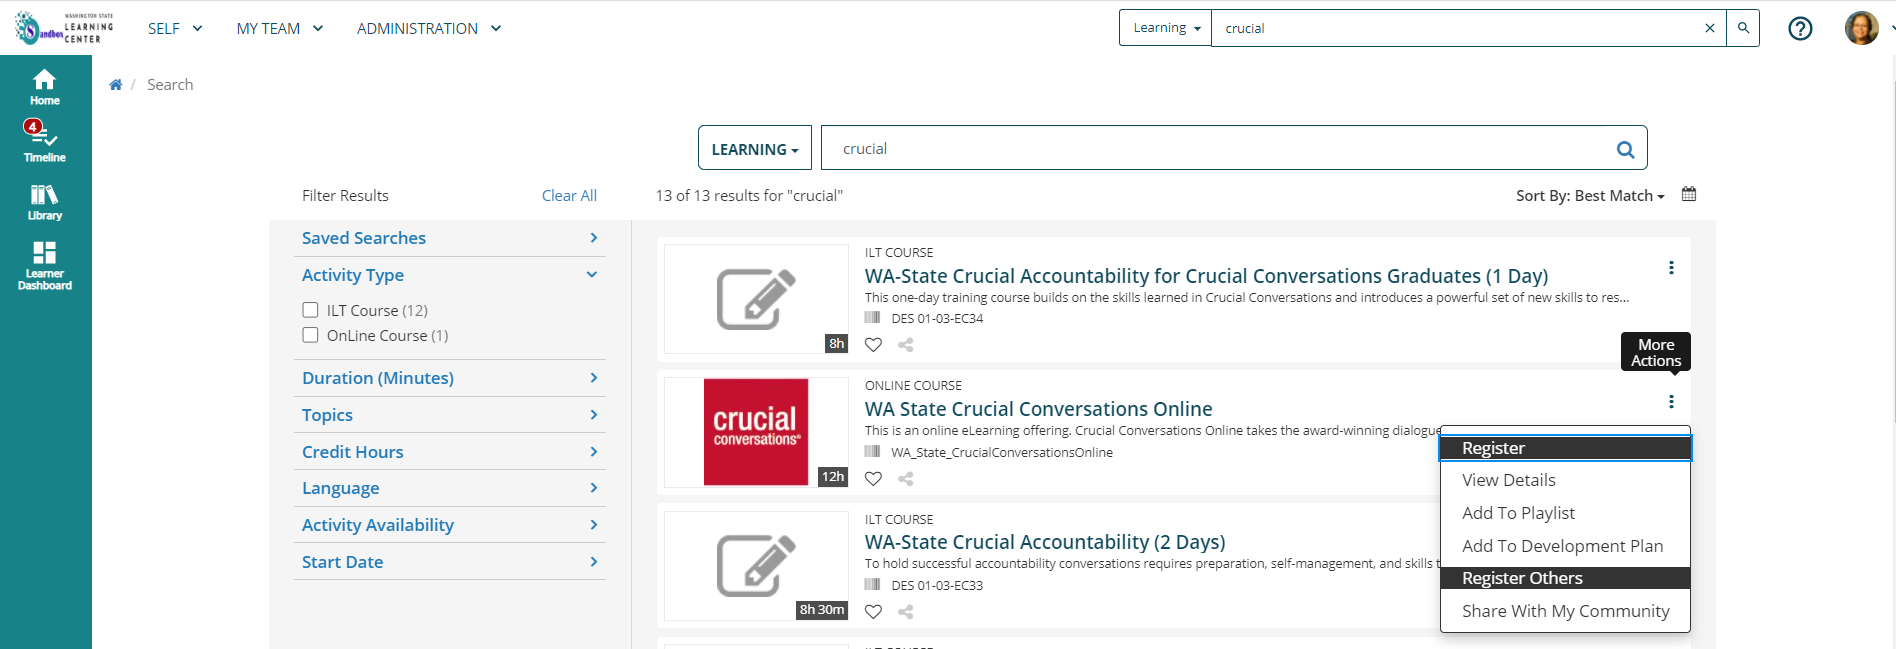Favorite the Crucial Accountability 1 Day course

pyautogui.click(x=873, y=345)
